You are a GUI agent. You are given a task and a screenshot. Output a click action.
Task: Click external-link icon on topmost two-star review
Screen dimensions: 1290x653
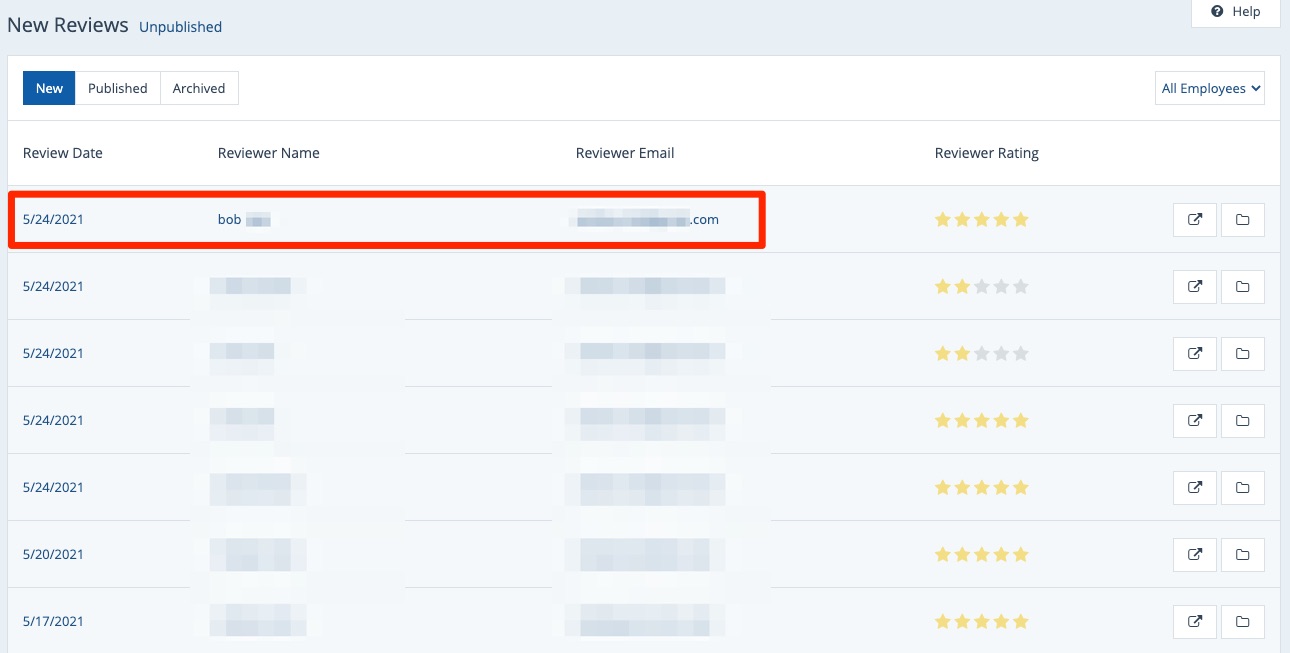coord(1194,287)
